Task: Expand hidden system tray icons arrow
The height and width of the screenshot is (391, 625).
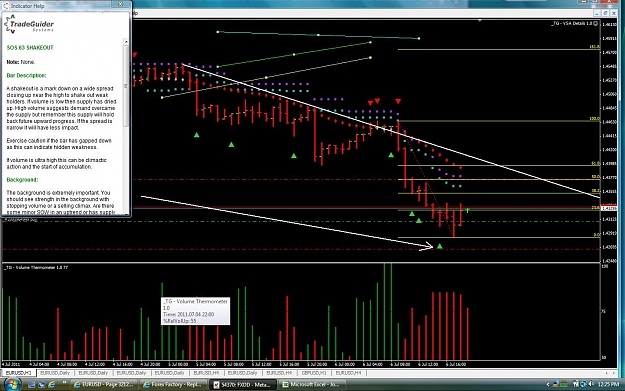Action: (x=548, y=385)
